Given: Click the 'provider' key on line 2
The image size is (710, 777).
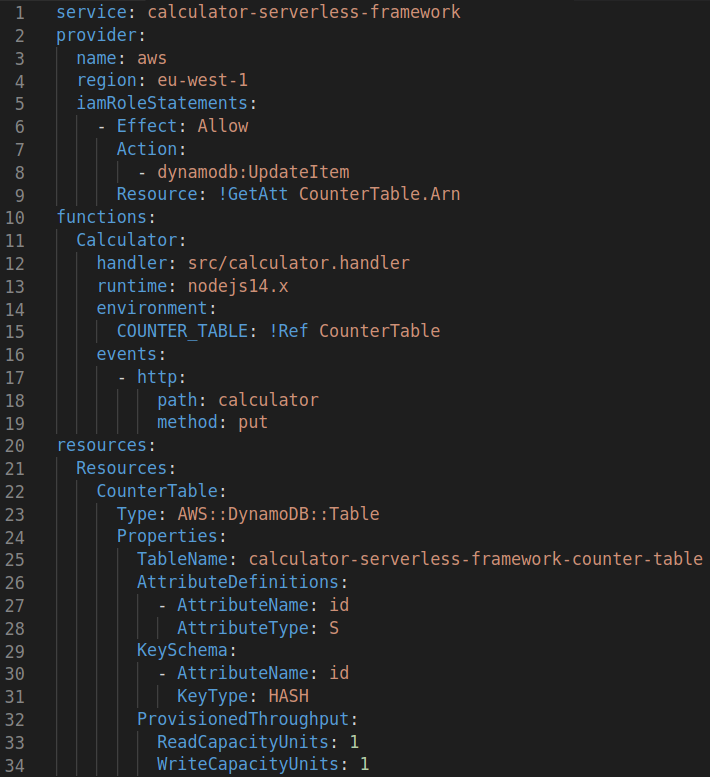Looking at the screenshot, I should pyautogui.click(x=96, y=35).
